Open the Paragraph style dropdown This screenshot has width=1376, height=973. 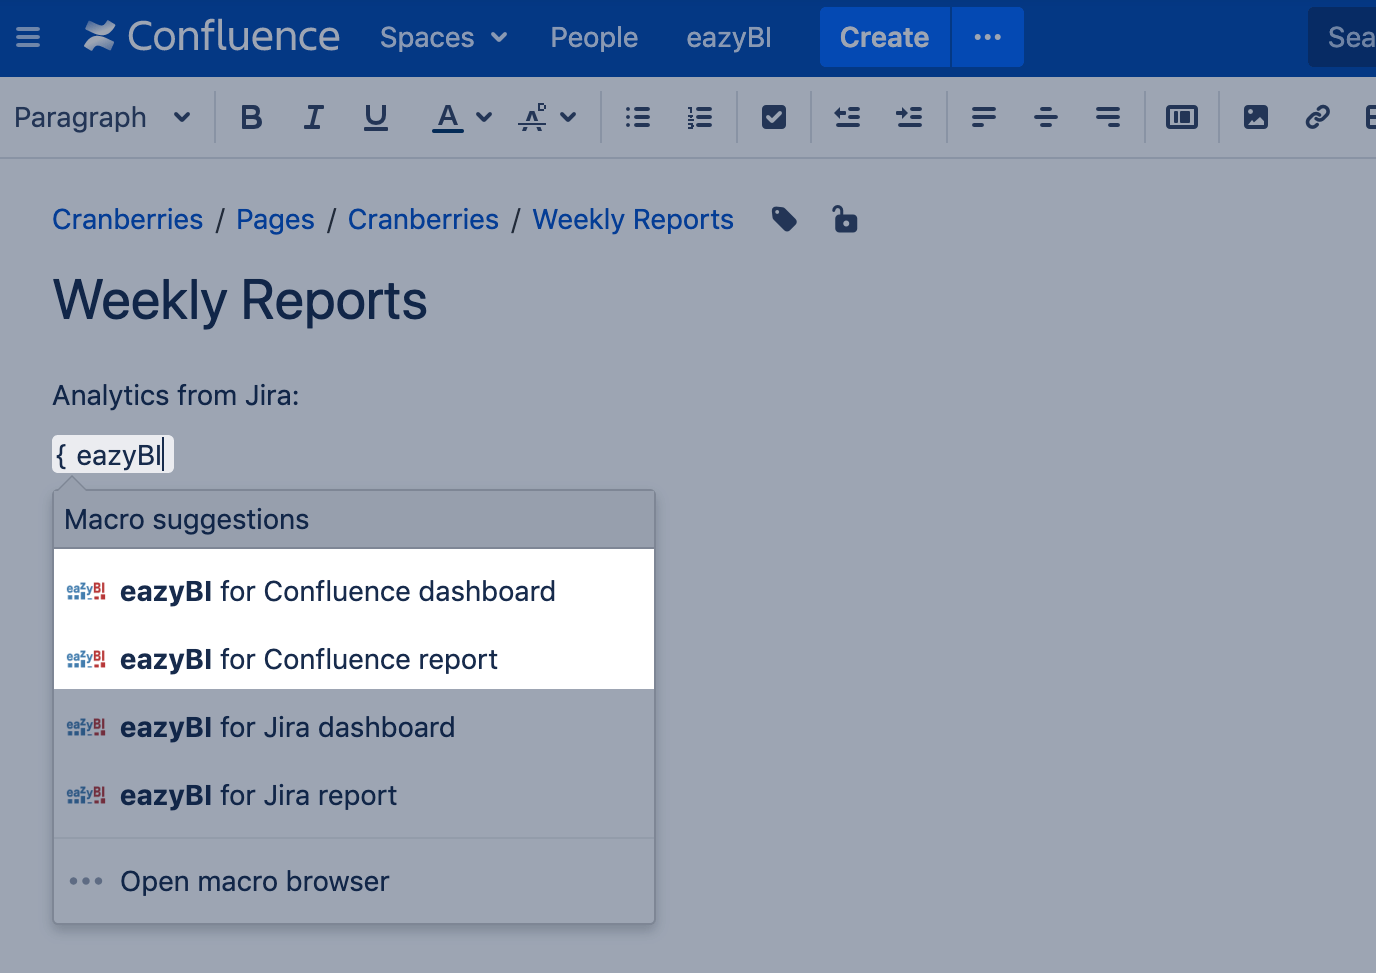[x=105, y=117]
